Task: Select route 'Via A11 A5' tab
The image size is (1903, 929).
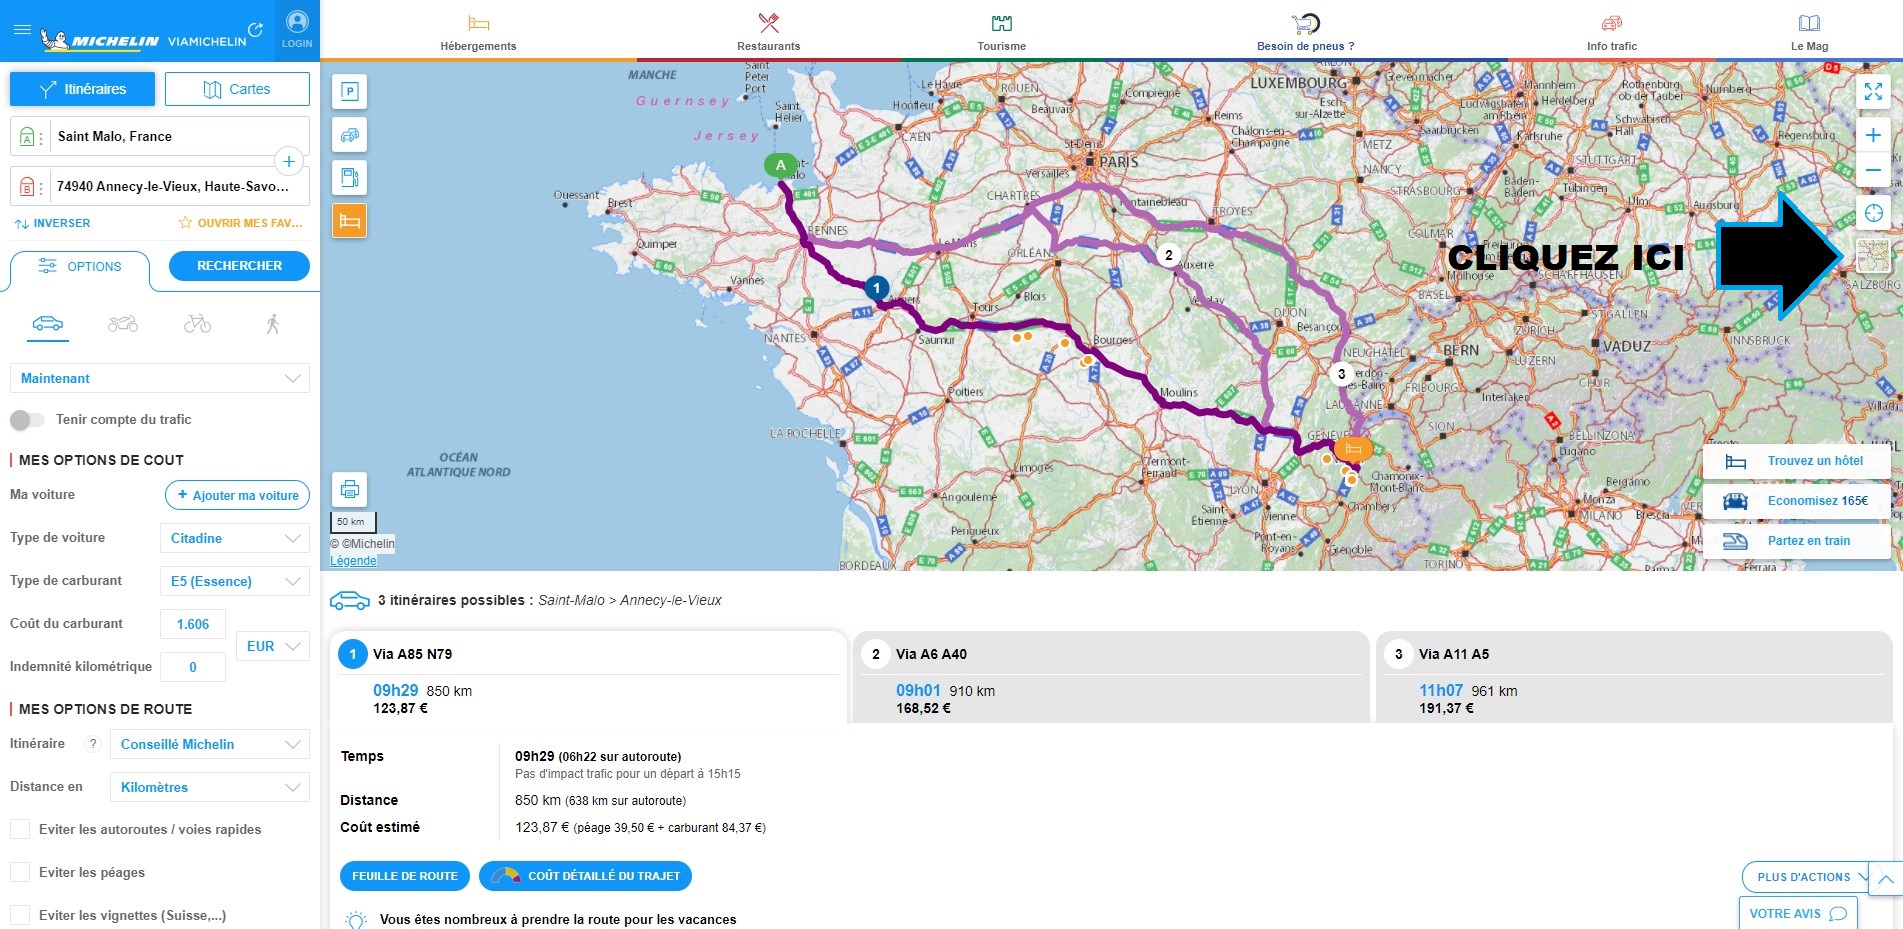Action: (x=1635, y=676)
